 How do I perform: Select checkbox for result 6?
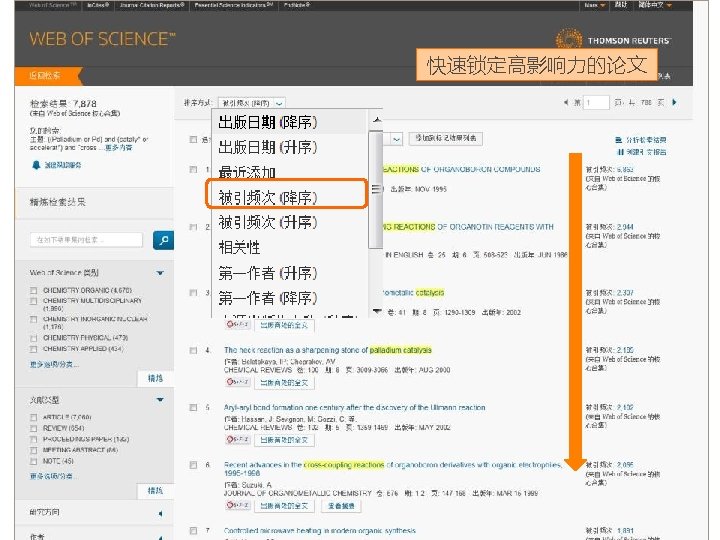(x=193, y=465)
